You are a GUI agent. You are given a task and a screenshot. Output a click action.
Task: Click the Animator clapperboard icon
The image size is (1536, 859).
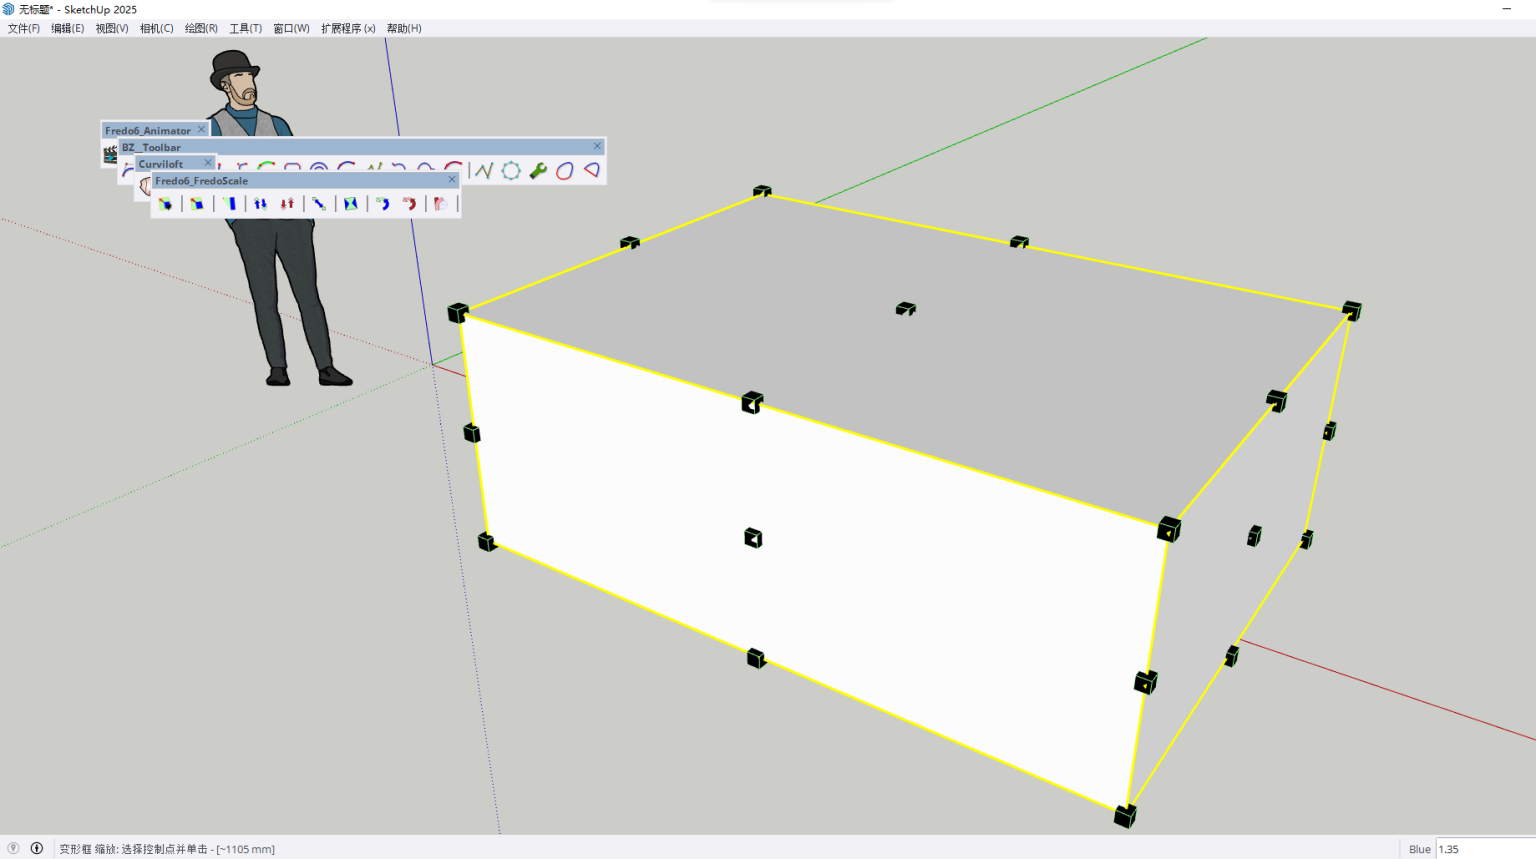point(112,152)
